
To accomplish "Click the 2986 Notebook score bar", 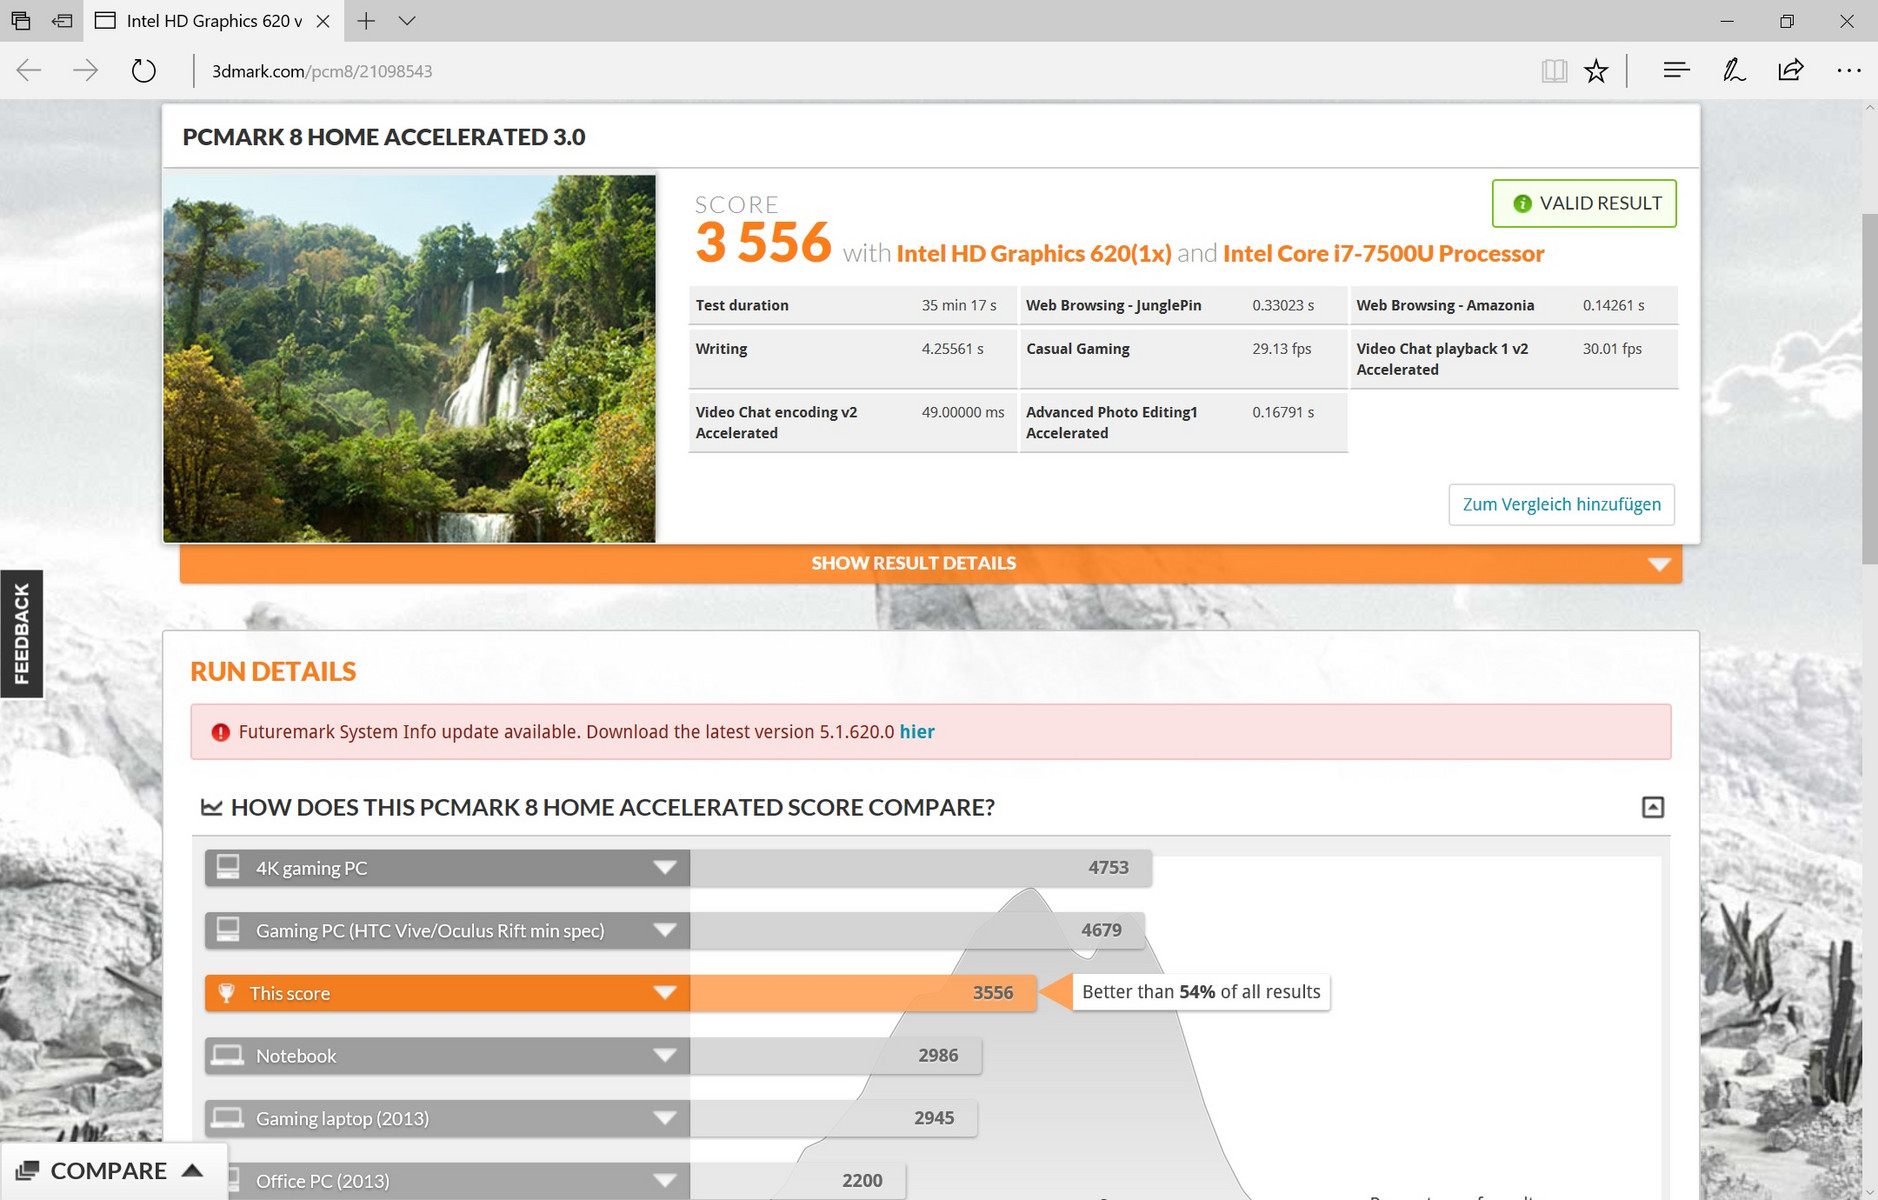I will click(836, 1055).
